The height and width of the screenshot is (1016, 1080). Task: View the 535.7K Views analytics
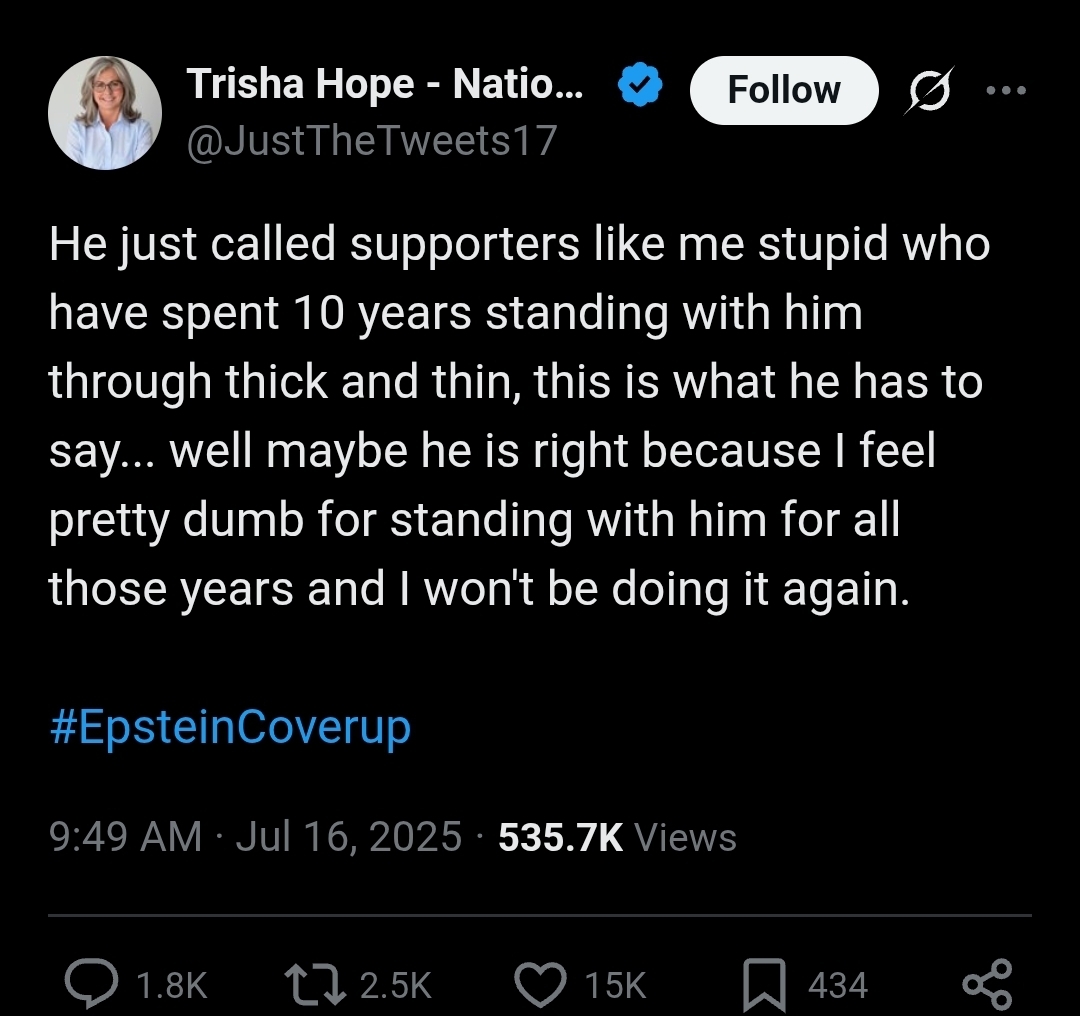click(x=617, y=836)
